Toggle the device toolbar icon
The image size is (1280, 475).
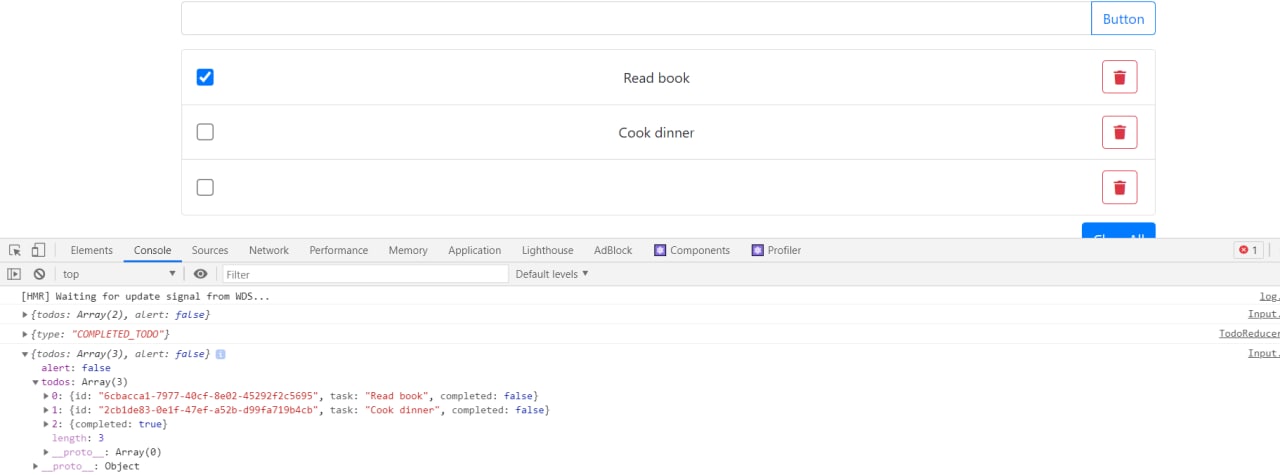[x=38, y=250]
